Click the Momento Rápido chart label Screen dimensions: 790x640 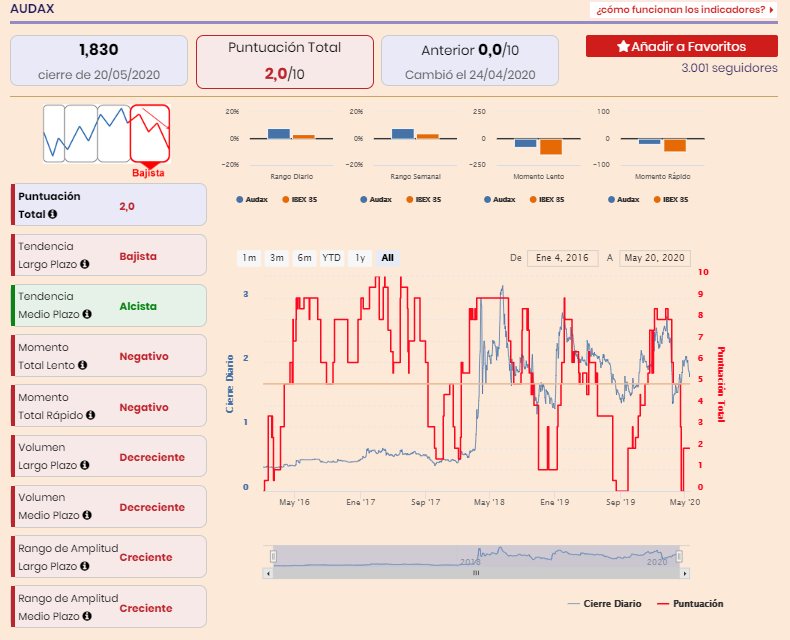tap(663, 176)
